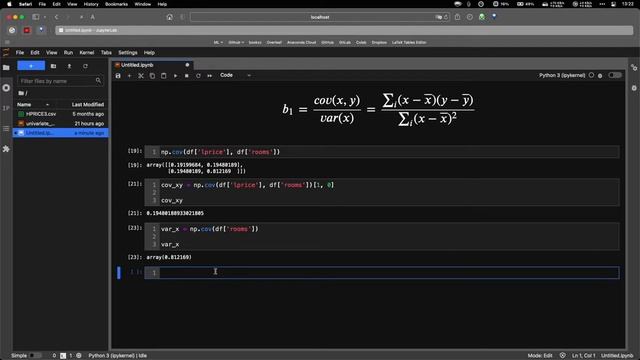The height and width of the screenshot is (360, 640).
Task: Save the notebook with the disk icon
Action: click(118, 76)
